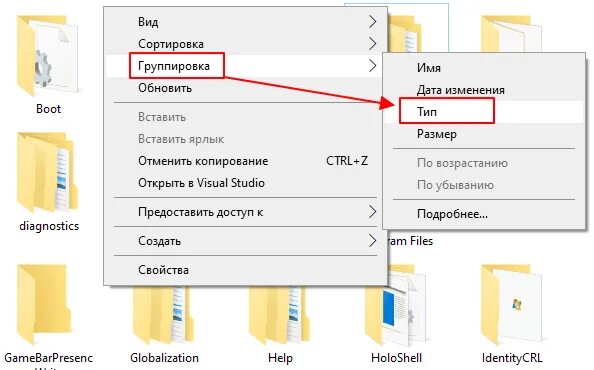The width and height of the screenshot is (594, 370).
Task: Select the GameBarPresenceWriter folder icon
Action: coord(44,305)
